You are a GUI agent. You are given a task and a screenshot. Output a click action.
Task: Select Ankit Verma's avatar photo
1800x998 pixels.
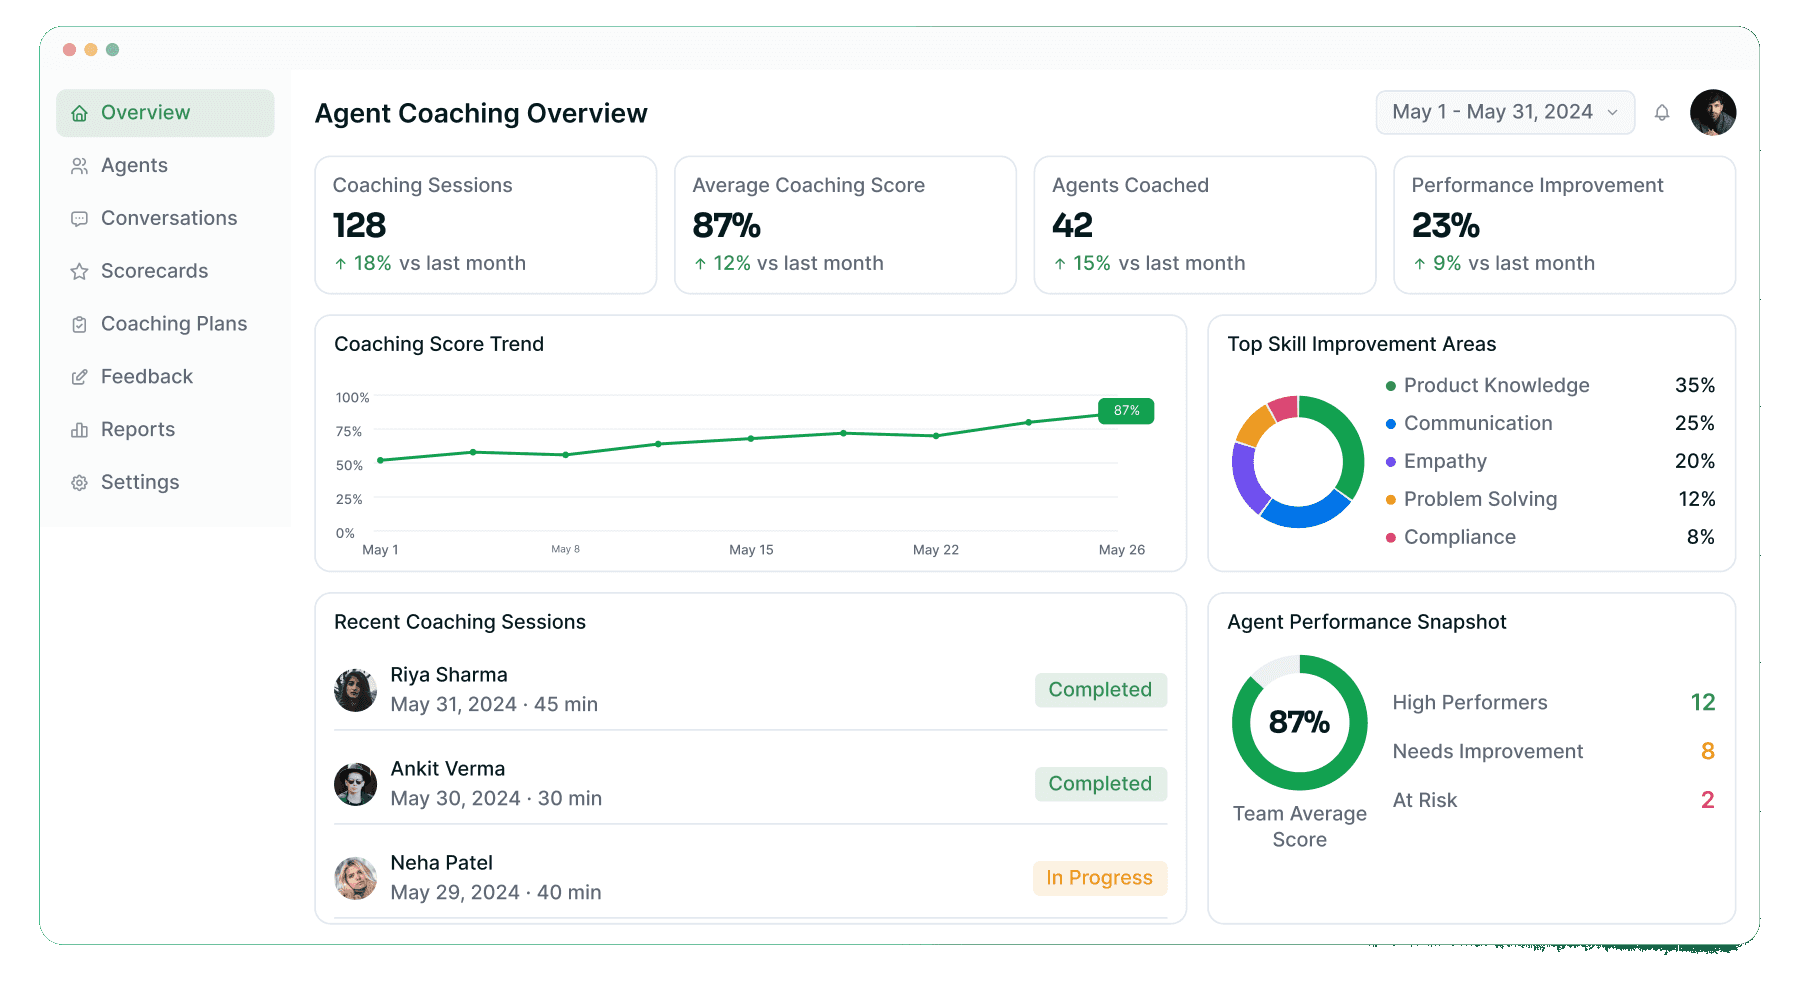(x=355, y=784)
